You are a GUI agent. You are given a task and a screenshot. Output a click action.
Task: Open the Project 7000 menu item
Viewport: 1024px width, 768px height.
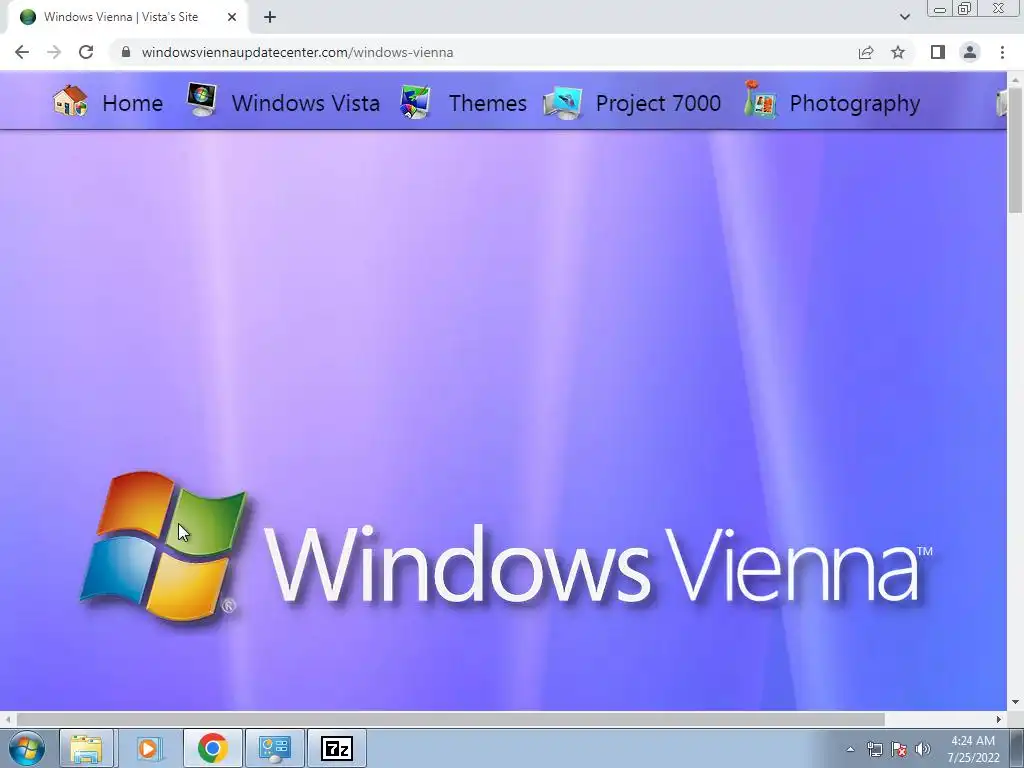tap(658, 103)
